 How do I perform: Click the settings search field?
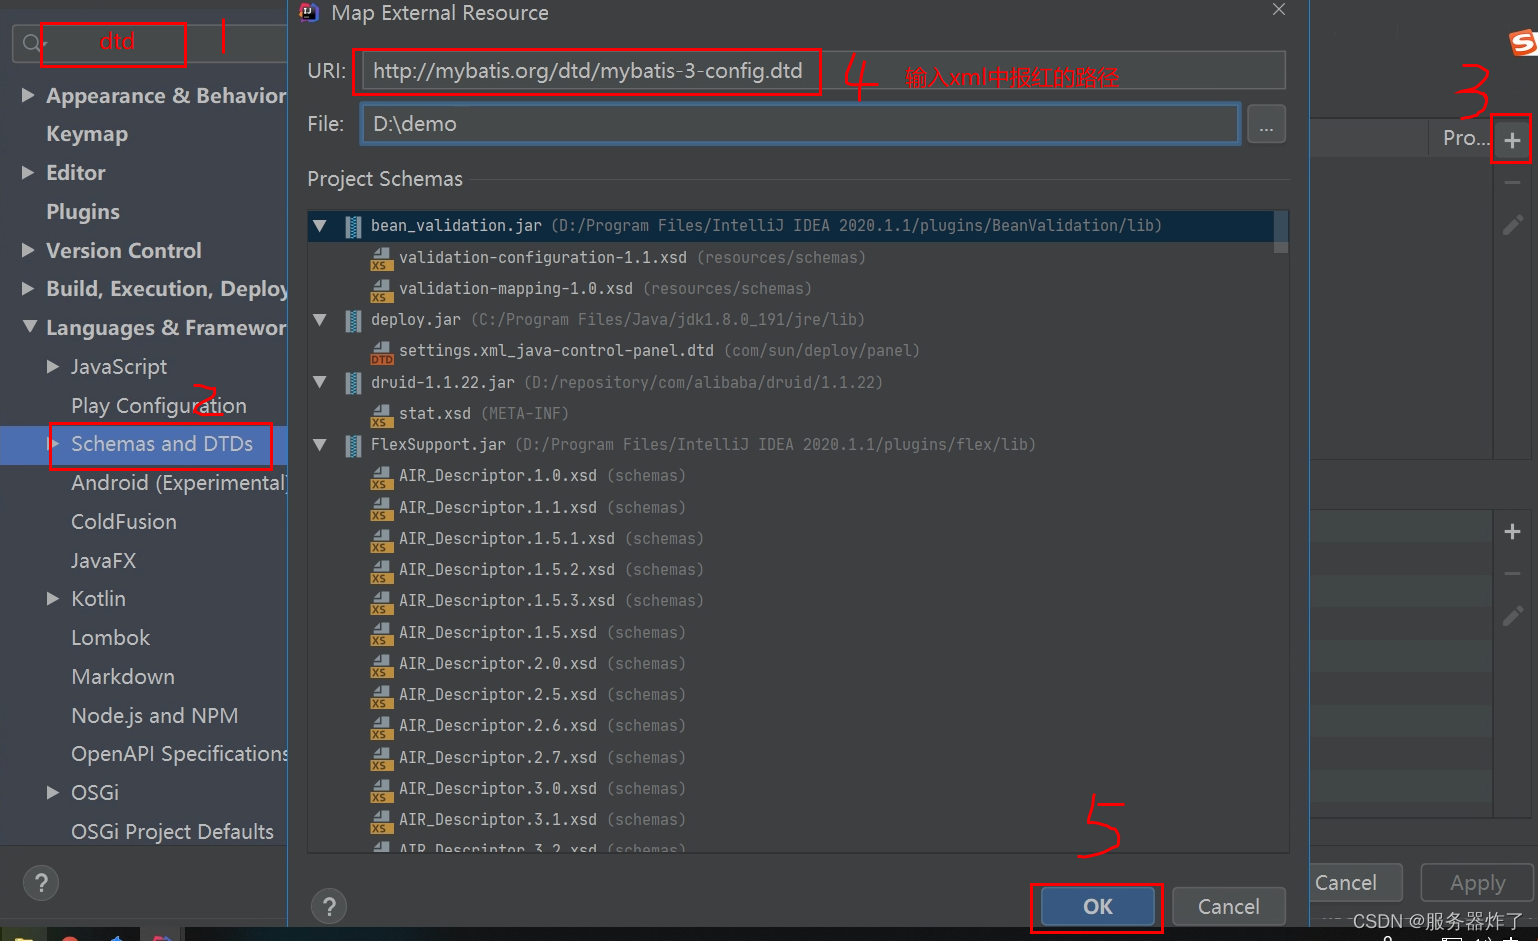point(150,43)
